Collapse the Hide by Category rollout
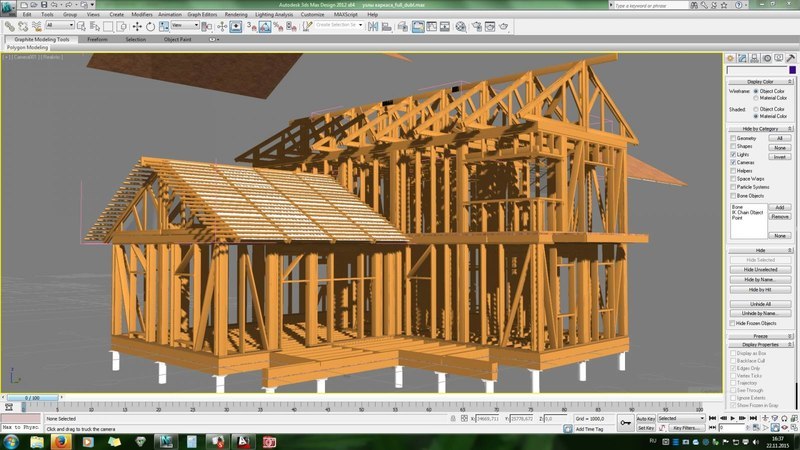The height and width of the screenshot is (450, 800). 760,129
